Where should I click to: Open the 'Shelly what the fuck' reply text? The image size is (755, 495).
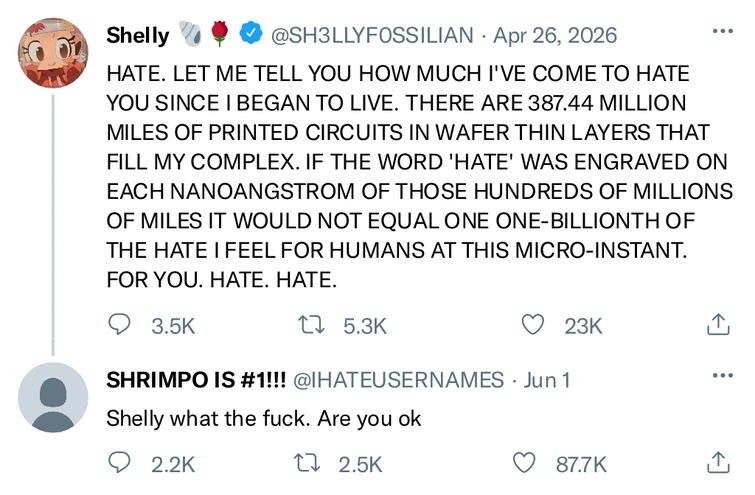coord(264,418)
